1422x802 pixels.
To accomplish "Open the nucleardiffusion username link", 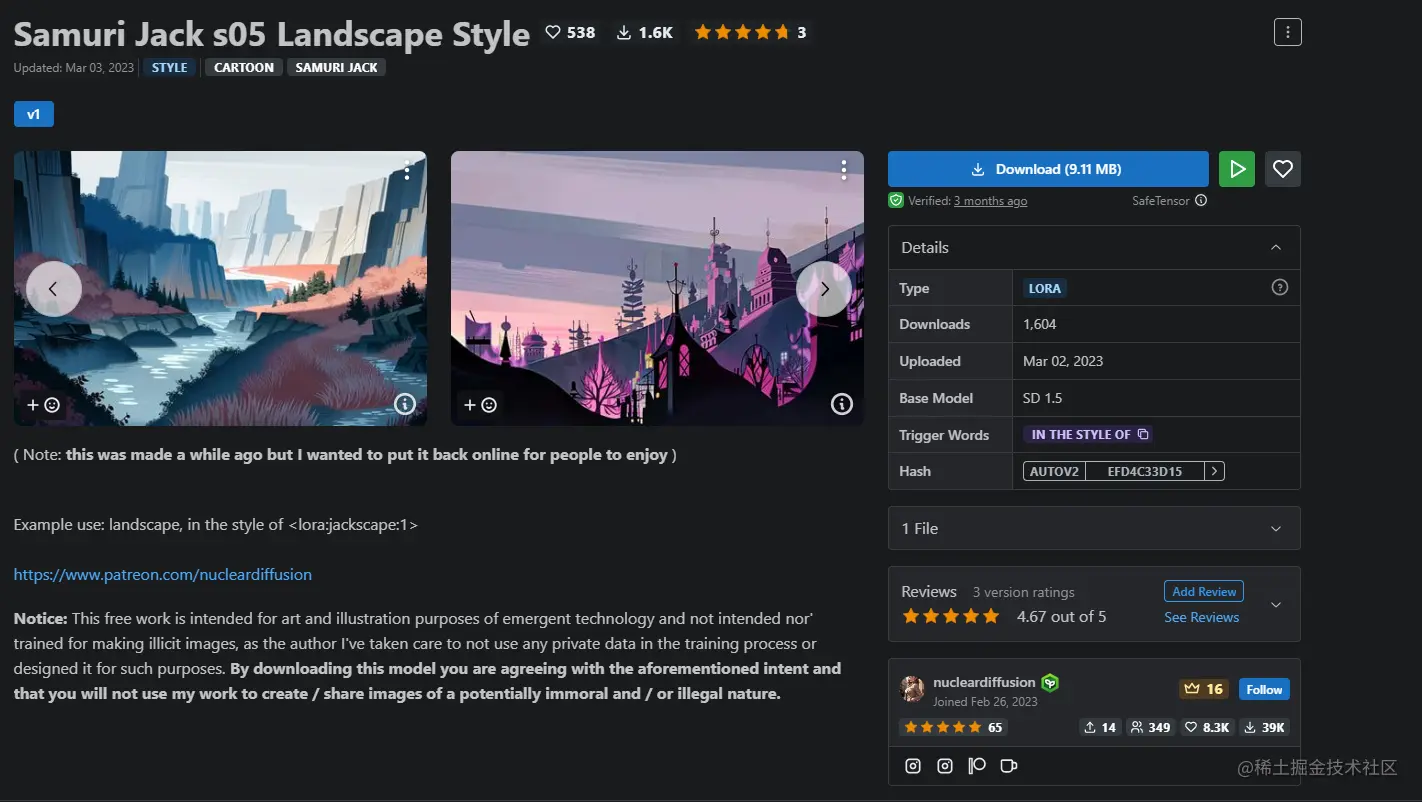I will pyautogui.click(x=984, y=682).
